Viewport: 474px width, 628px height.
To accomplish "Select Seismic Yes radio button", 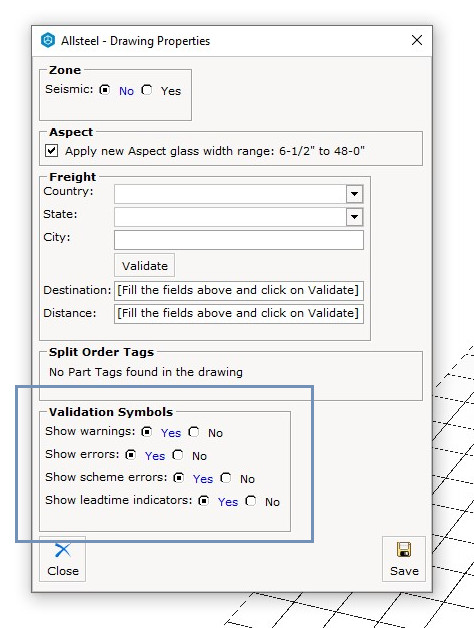I will pos(147,90).
